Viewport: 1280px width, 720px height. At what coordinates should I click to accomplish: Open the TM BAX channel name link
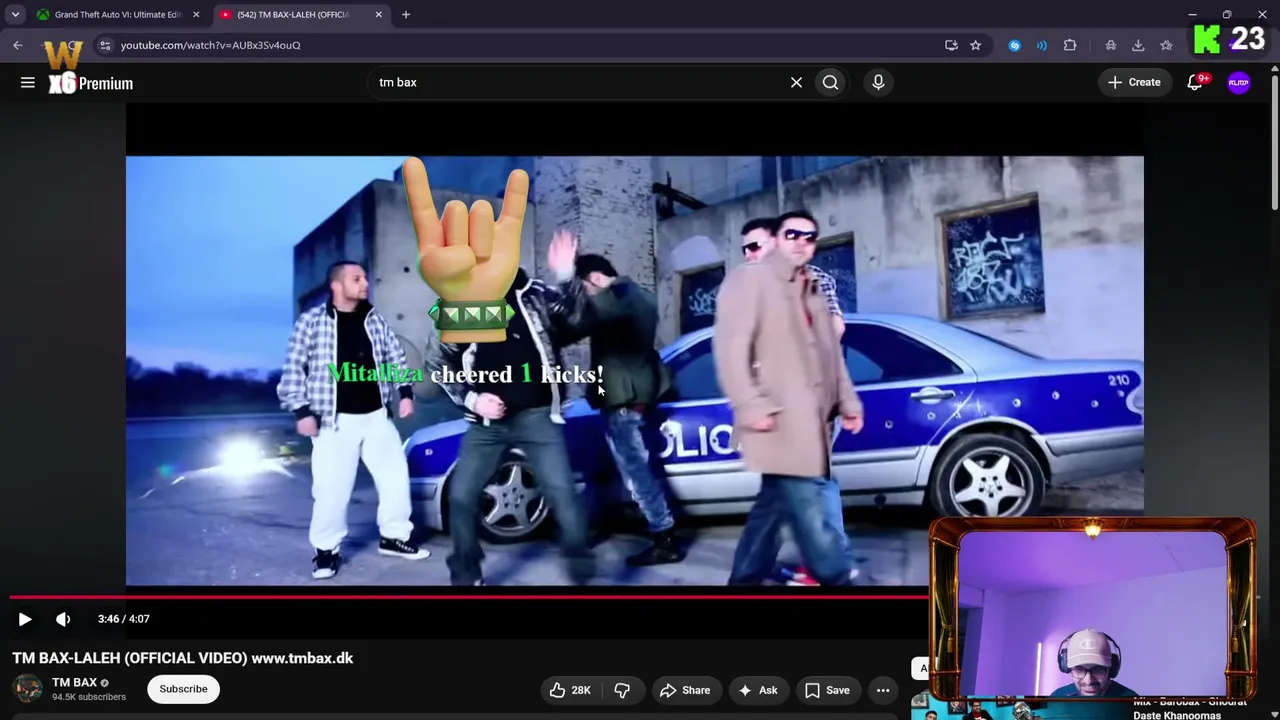point(74,682)
